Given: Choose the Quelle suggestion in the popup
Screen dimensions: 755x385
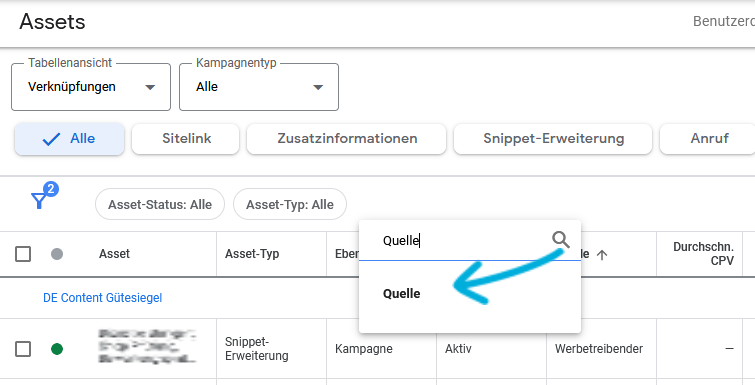Looking at the screenshot, I should (402, 294).
